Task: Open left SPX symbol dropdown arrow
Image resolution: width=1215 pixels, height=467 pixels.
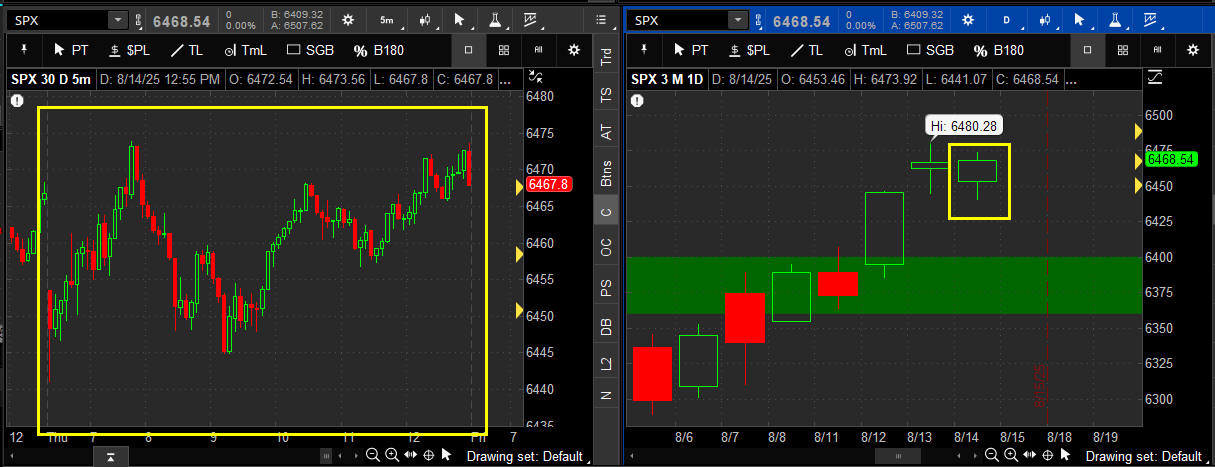Action: point(118,20)
